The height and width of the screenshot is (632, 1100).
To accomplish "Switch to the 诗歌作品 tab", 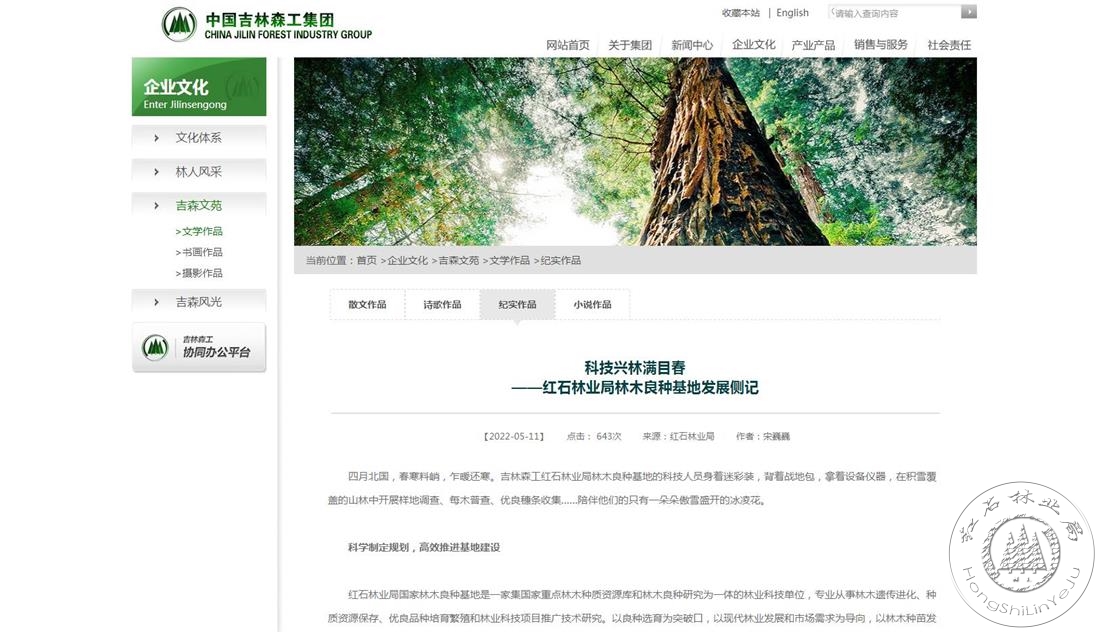I will click(x=443, y=304).
